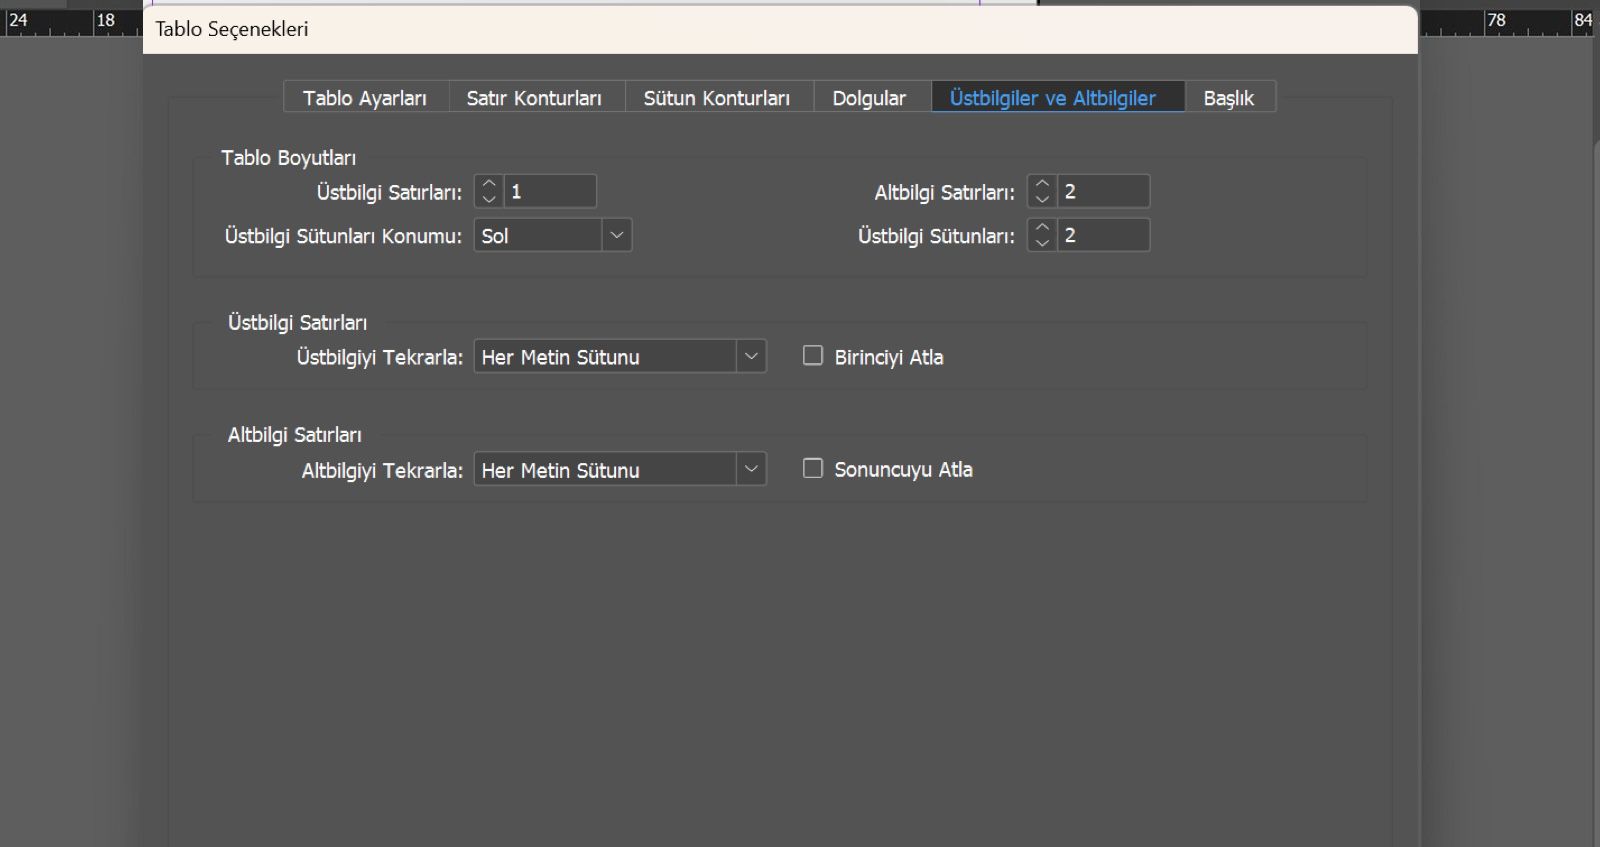Decrease Altbilgi Satırları value with down arrow

tap(1042, 199)
